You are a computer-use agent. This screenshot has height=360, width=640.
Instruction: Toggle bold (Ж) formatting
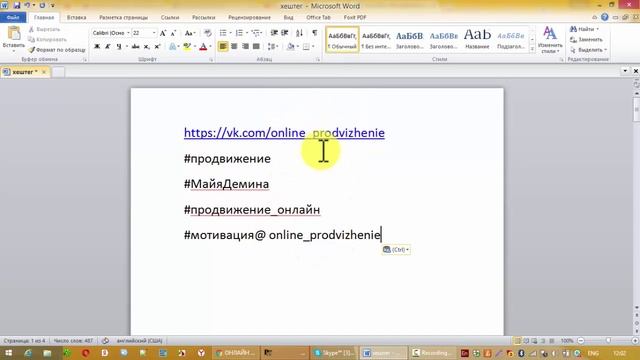click(97, 47)
